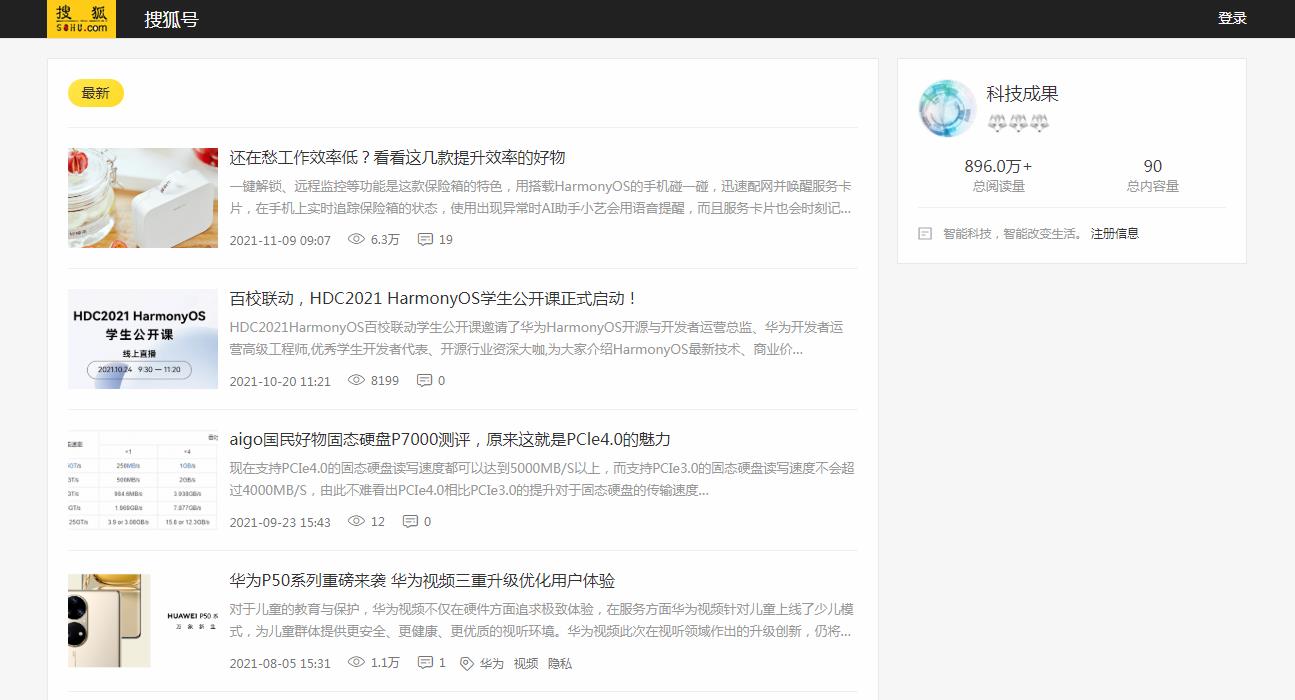Click summary text starting 现在支持PCIe4.0
The image size is (1295, 700).
[542, 479]
